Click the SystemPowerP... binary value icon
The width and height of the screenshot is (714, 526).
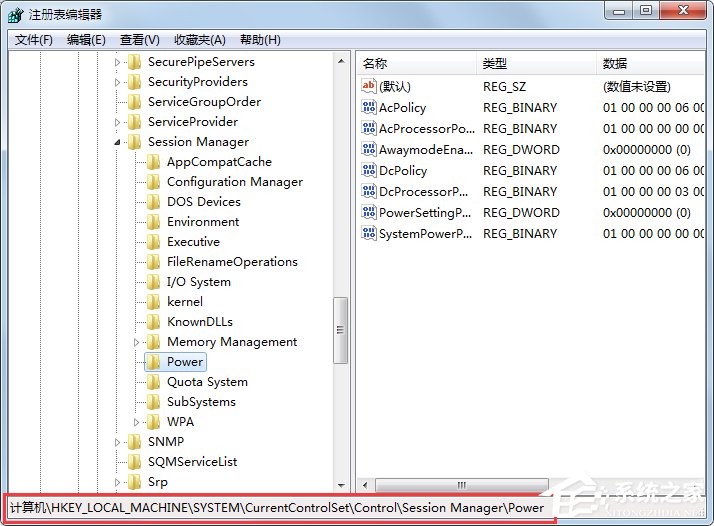coord(368,233)
